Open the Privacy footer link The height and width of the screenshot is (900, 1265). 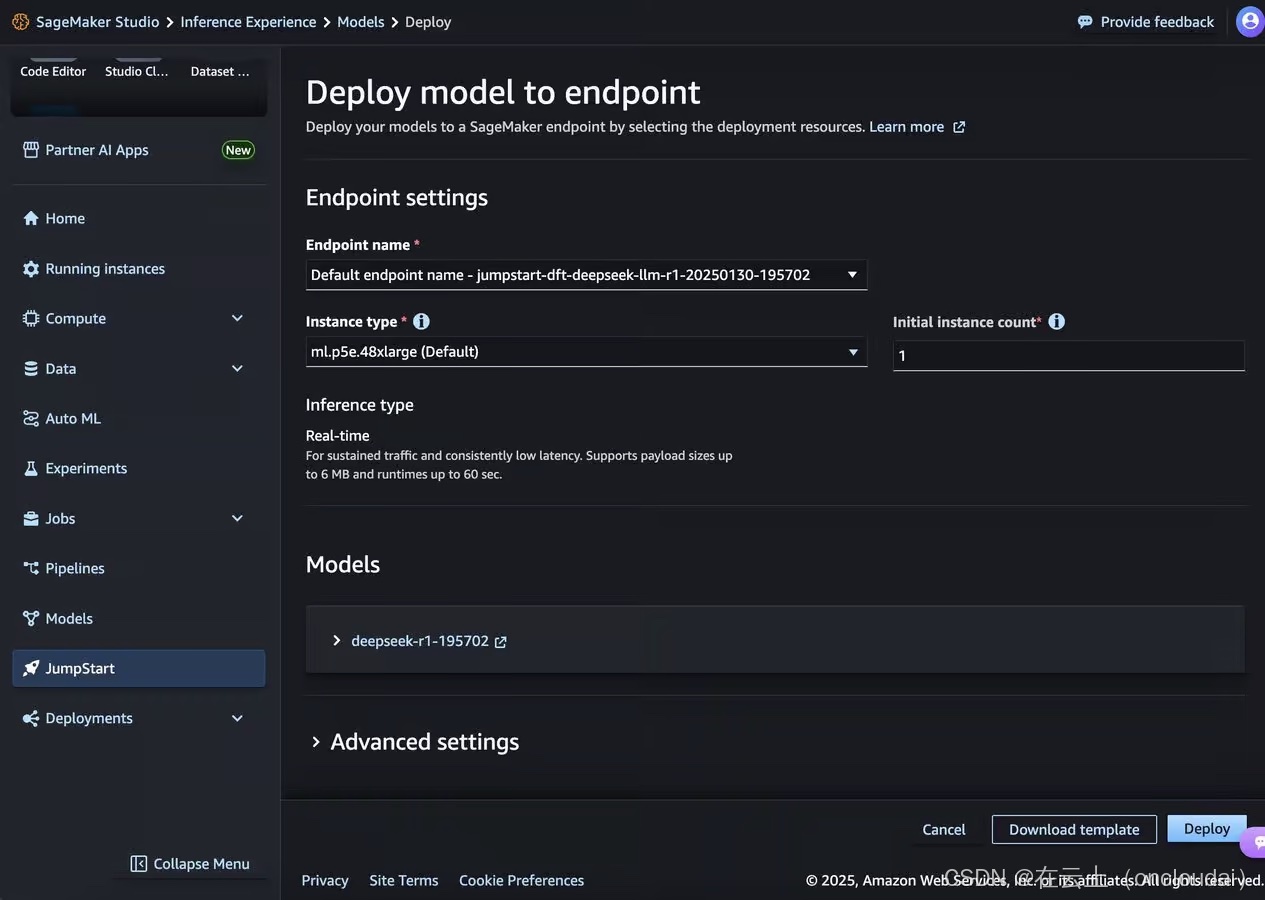tap(325, 880)
